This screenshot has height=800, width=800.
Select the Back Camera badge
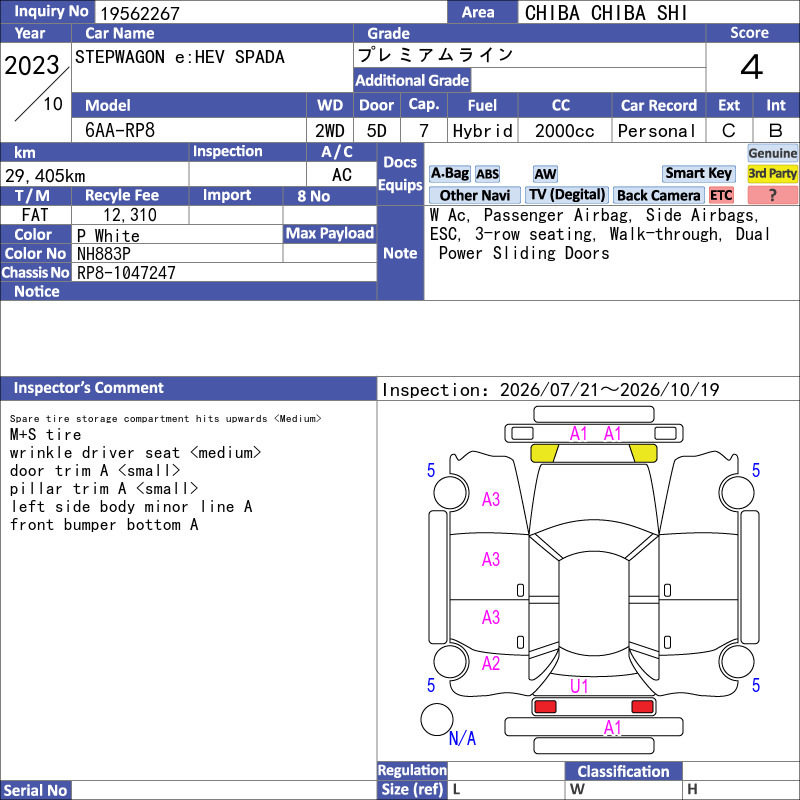click(x=659, y=195)
